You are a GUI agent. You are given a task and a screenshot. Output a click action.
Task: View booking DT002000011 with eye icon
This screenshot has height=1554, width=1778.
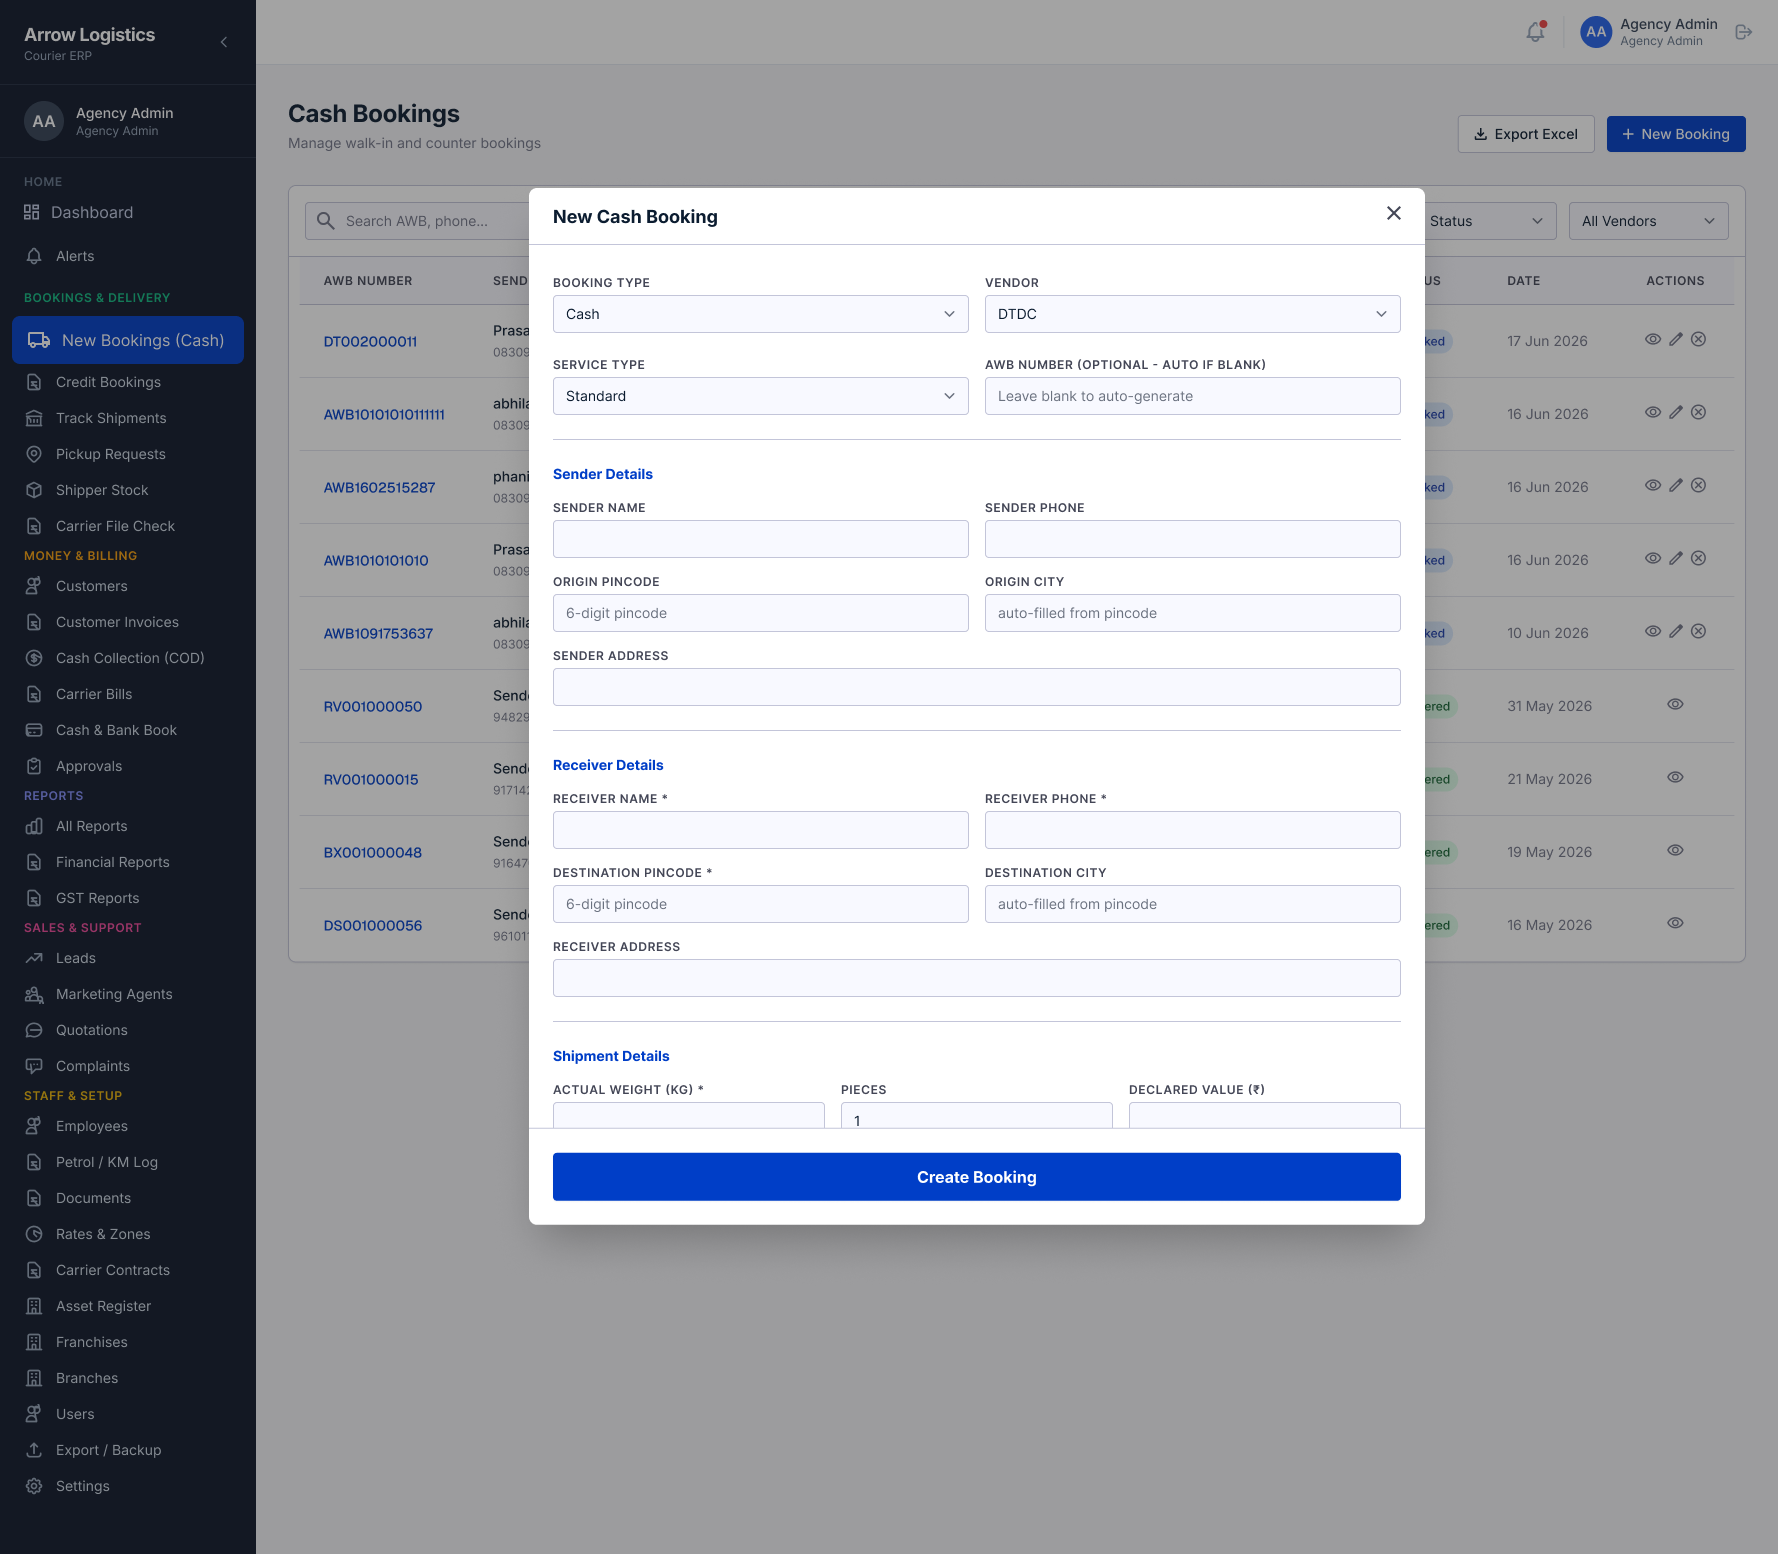1653,339
